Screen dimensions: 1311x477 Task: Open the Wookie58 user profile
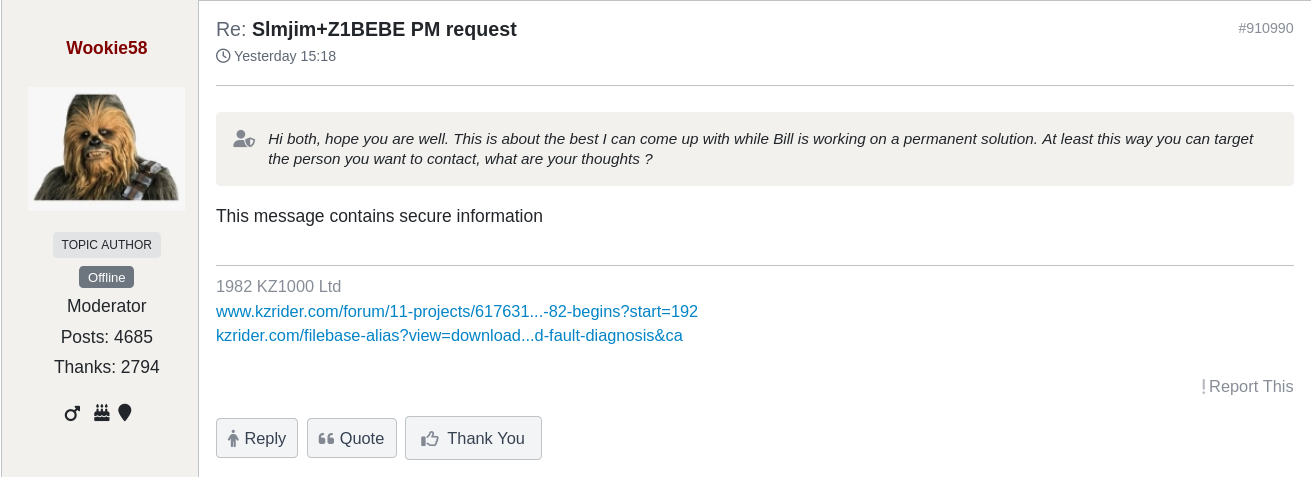pos(107,48)
